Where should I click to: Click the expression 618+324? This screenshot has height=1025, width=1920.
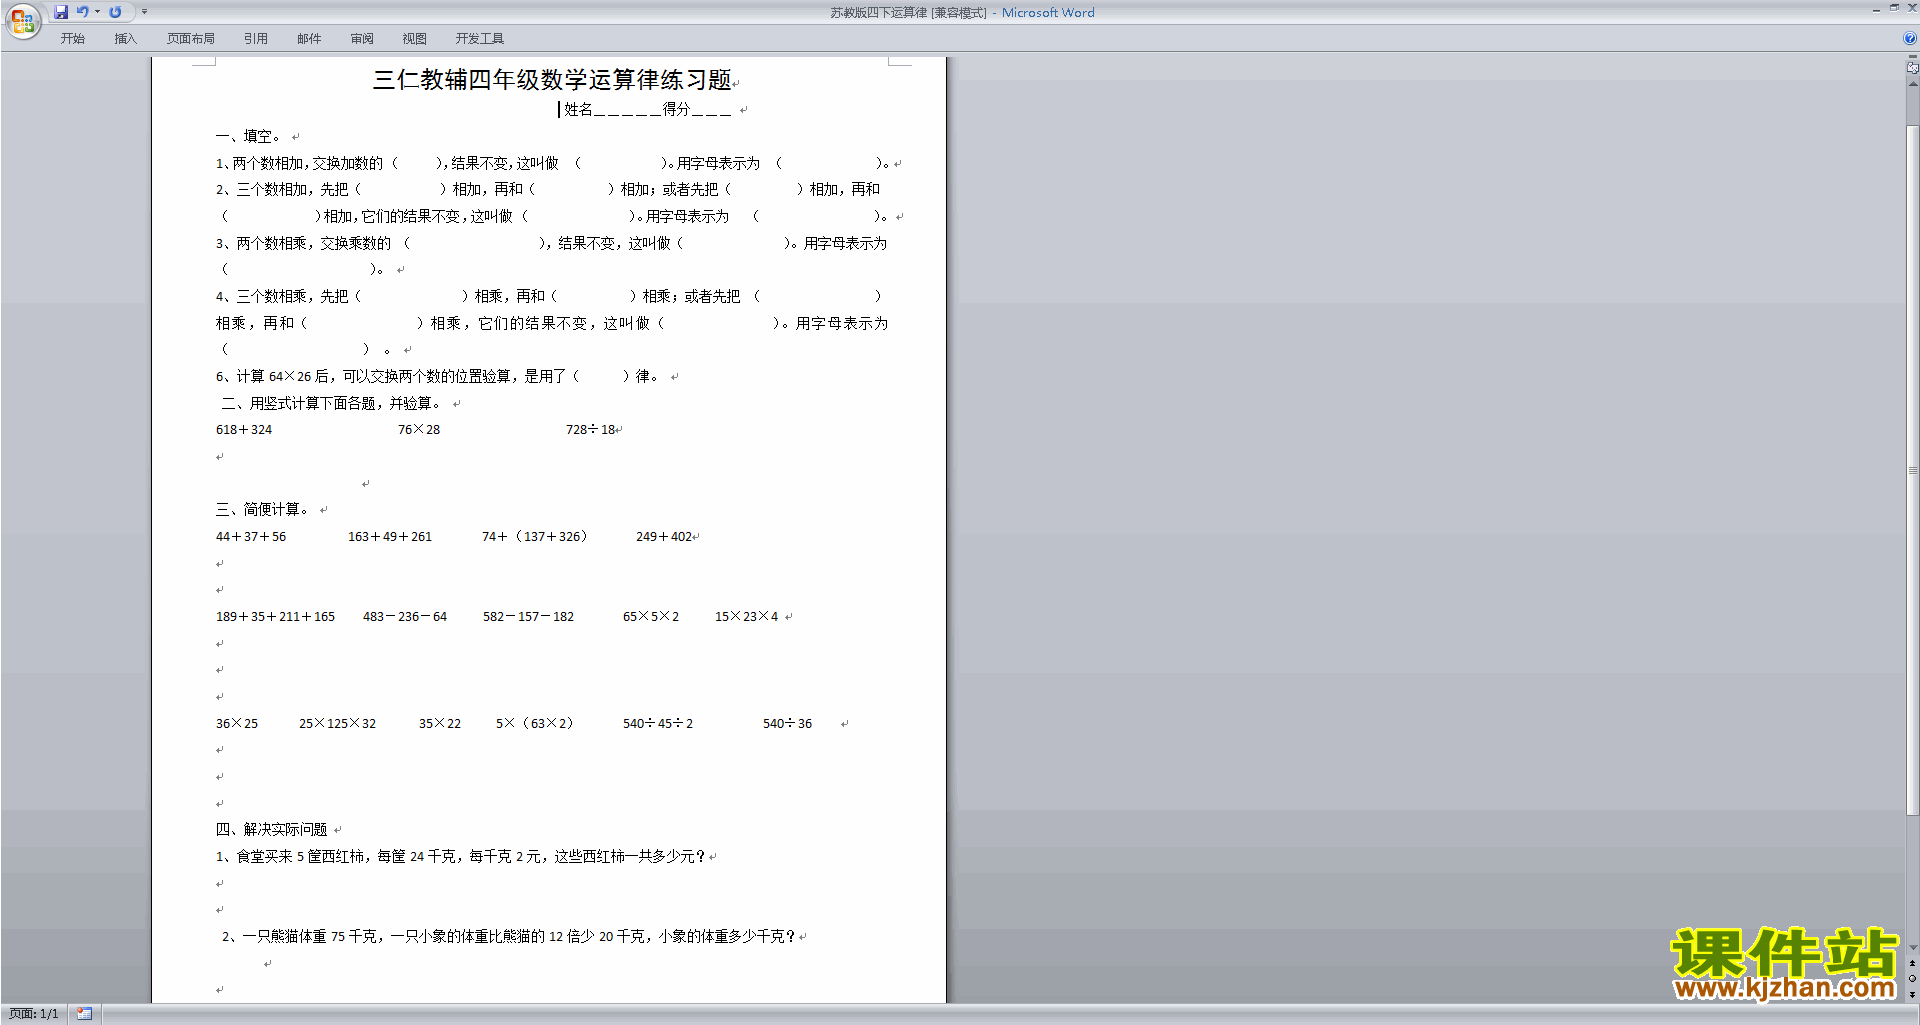click(244, 430)
